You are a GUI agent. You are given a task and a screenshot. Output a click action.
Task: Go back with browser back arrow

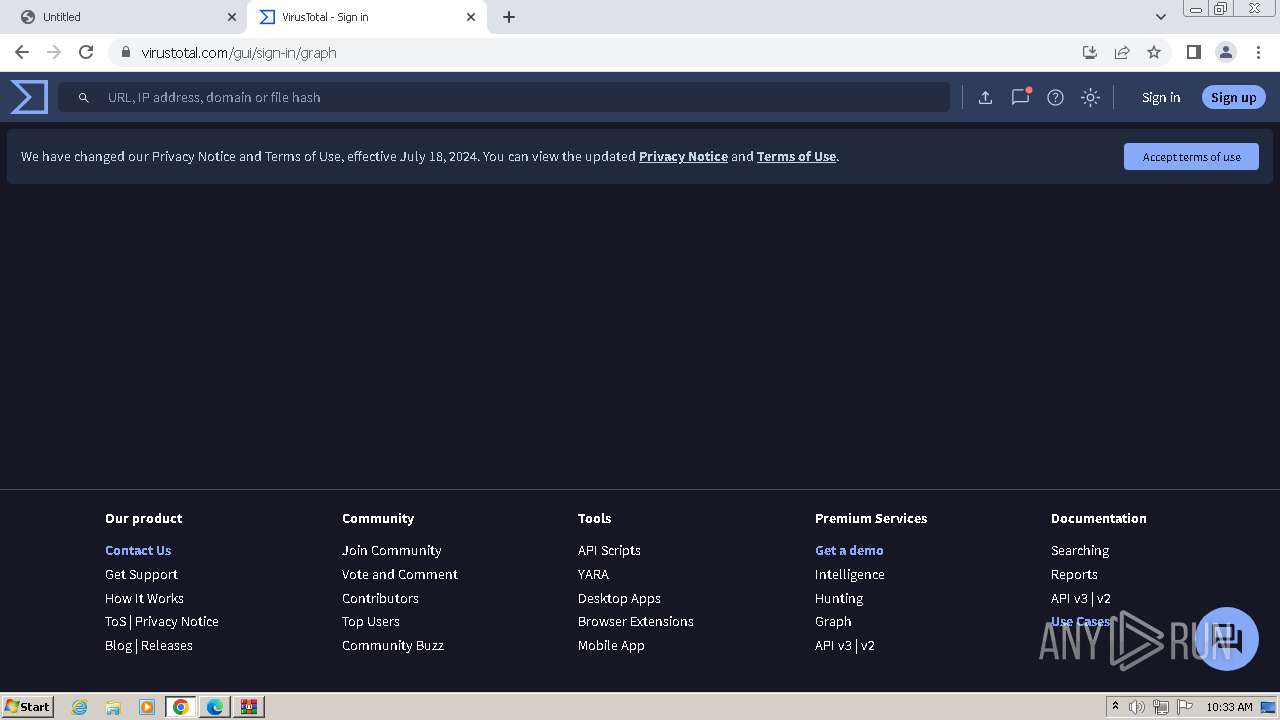coord(22,52)
